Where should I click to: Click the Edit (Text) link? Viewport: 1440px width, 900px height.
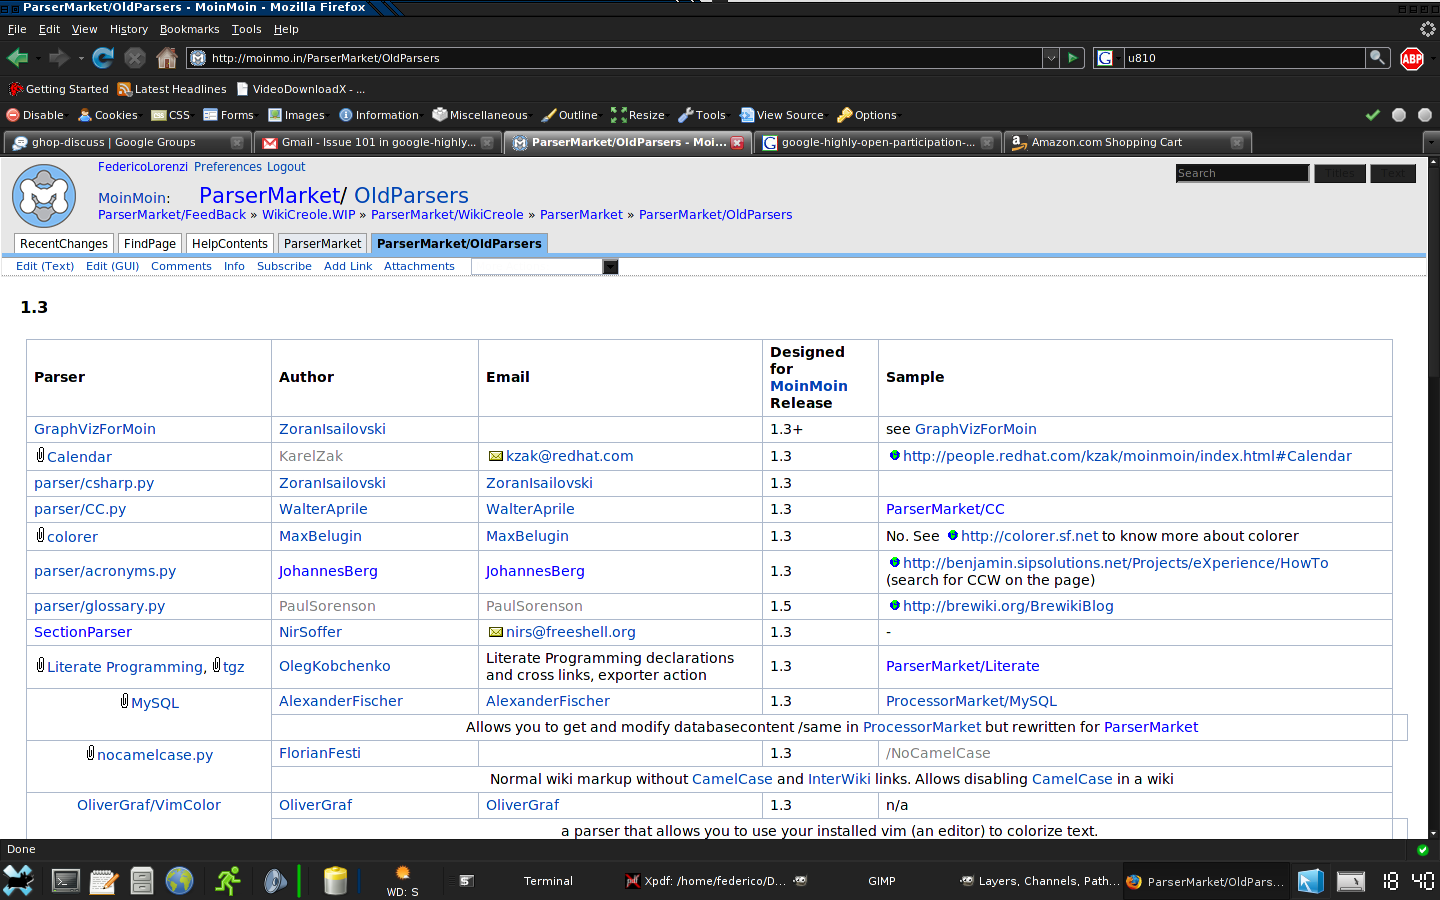[x=45, y=266]
